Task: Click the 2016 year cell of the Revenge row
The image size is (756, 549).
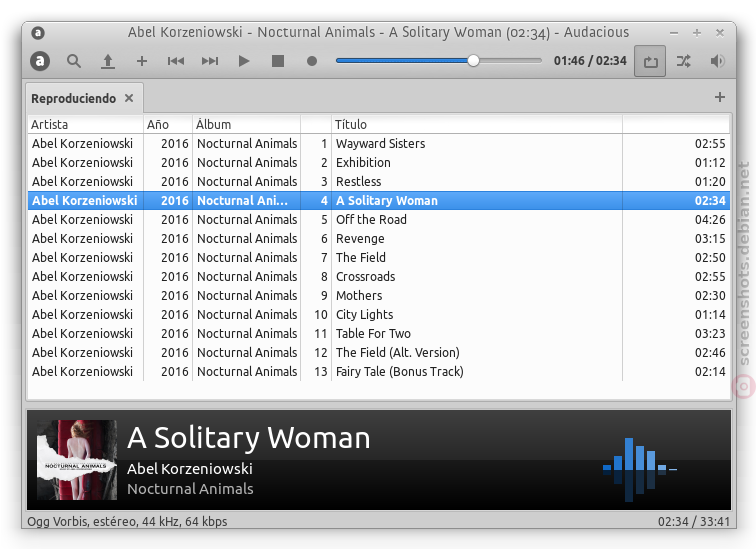Action: (175, 239)
